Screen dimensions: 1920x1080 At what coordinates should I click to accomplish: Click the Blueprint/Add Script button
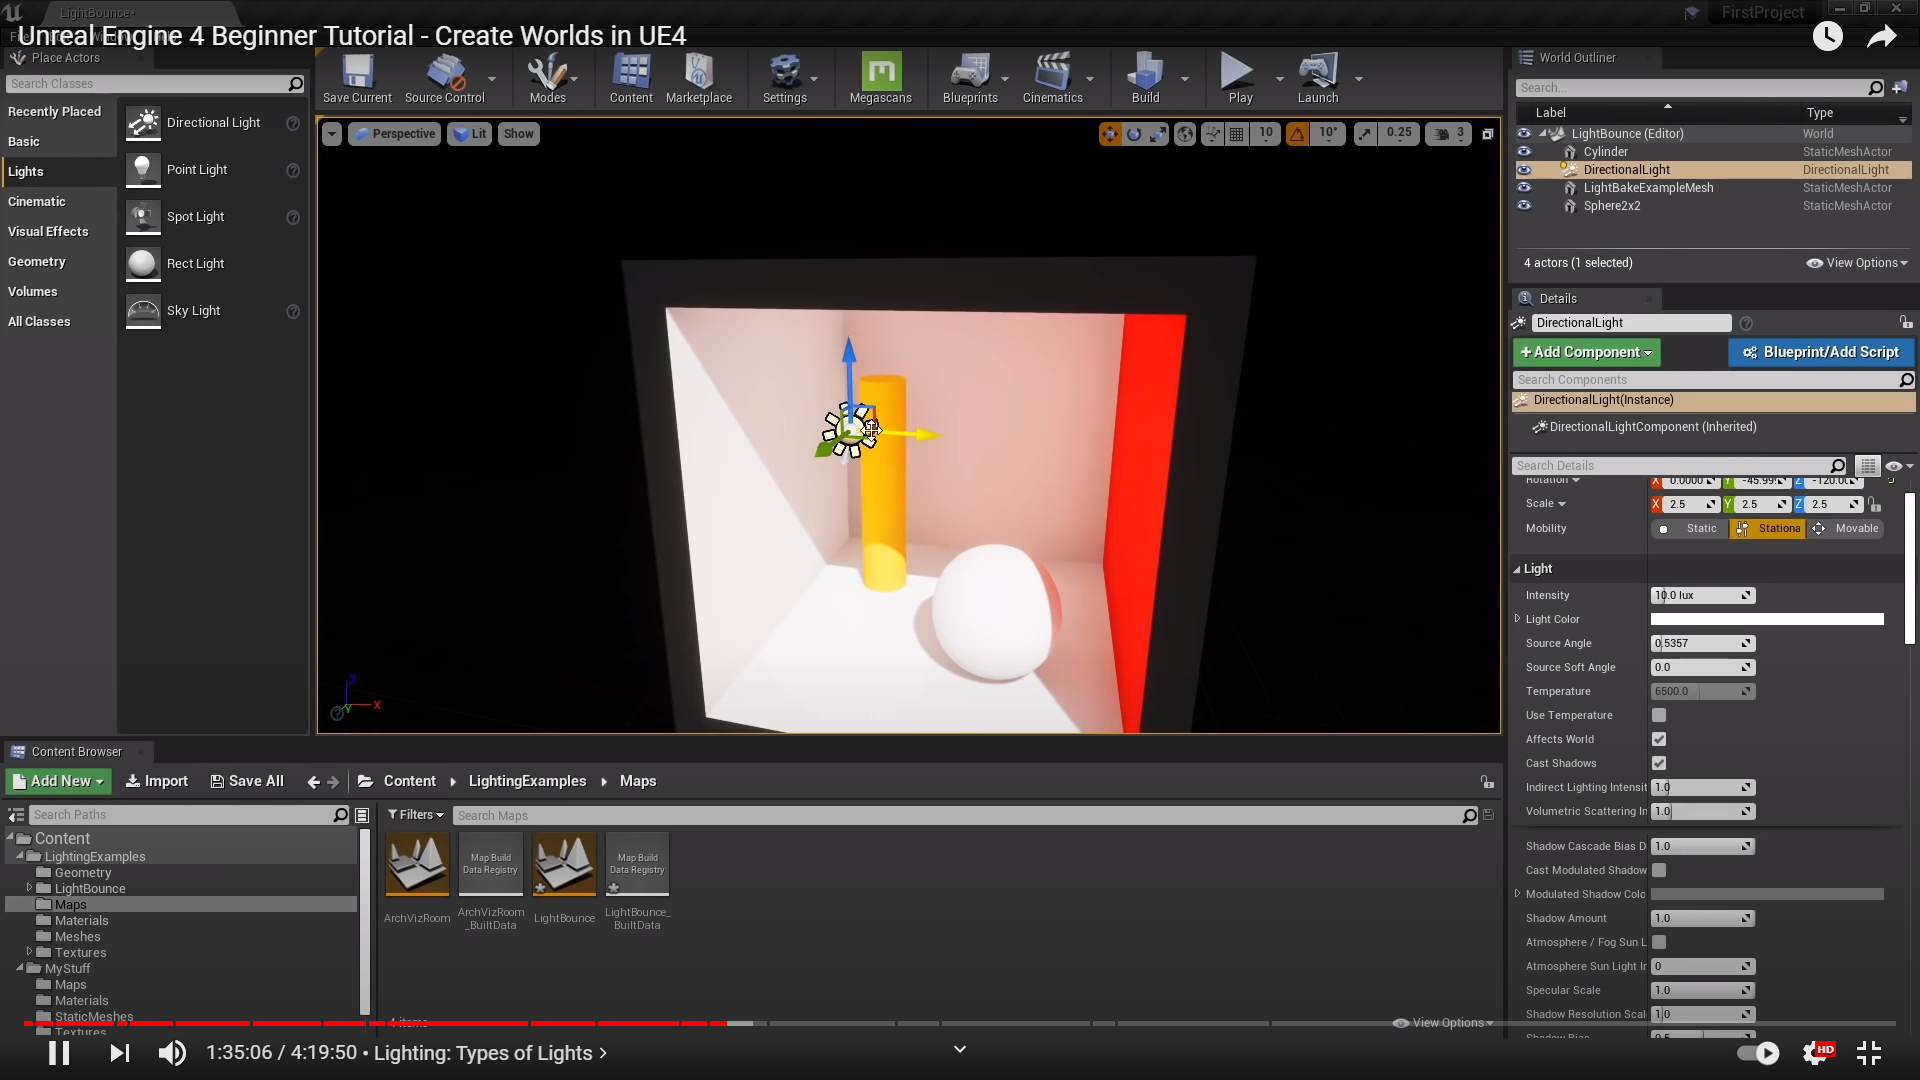pos(1820,352)
